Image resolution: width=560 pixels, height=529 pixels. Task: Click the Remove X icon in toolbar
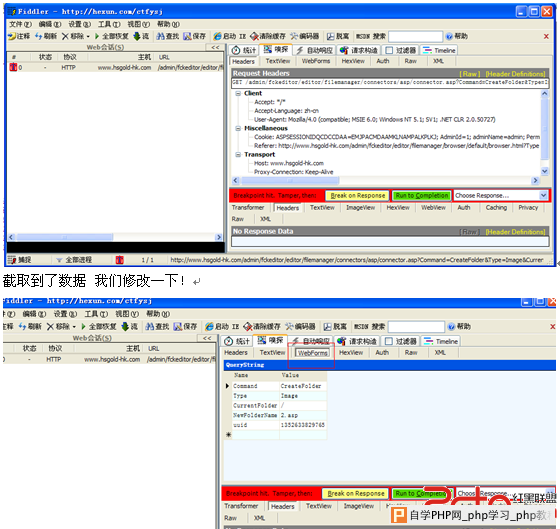(x=65, y=36)
